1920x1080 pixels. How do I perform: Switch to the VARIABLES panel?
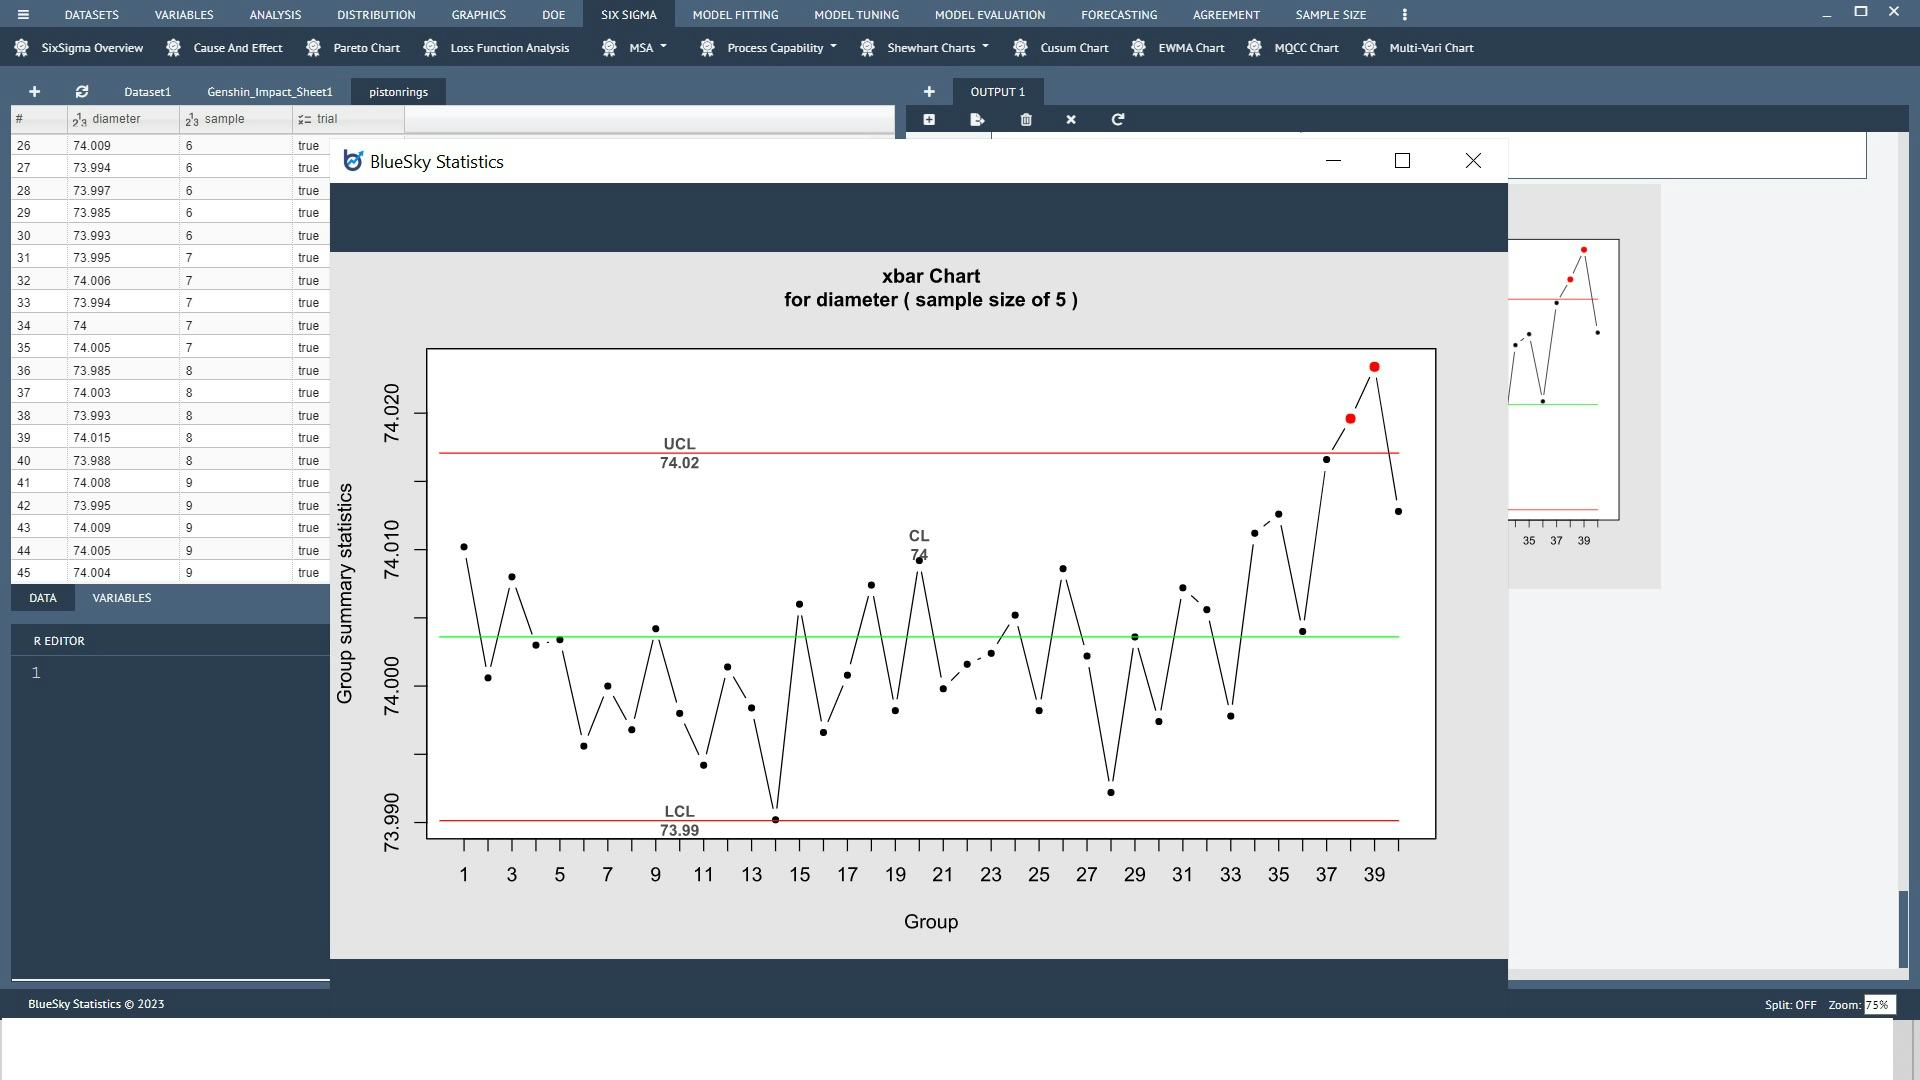121,597
